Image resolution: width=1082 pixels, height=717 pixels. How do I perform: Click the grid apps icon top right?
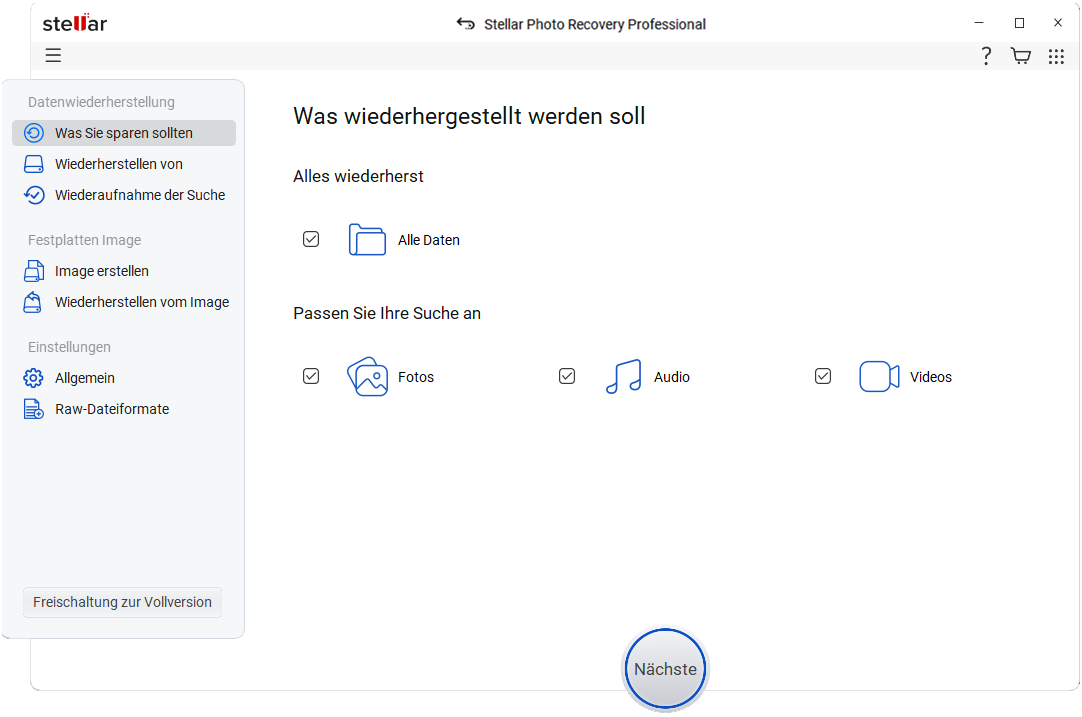(1056, 56)
